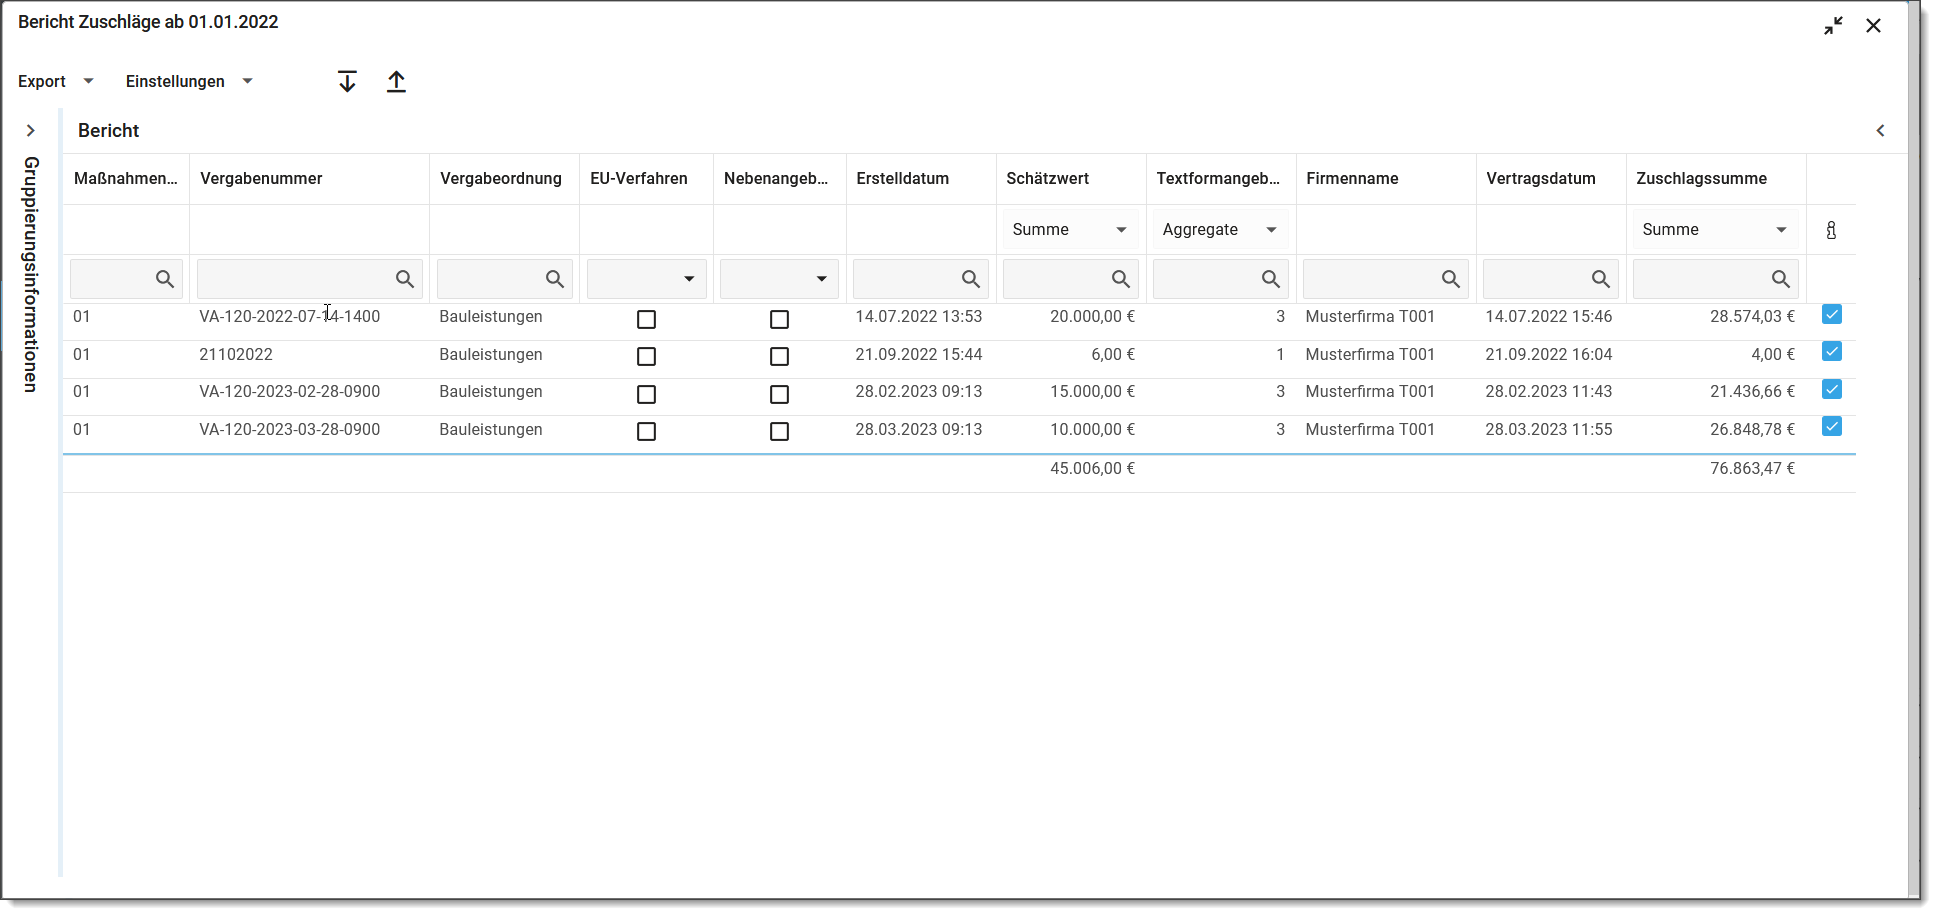Viewport: 1936px width, 915px height.
Task: Toggle EU-Verfahren checkbox for VA-120-2022-07-14-1400
Action: click(x=646, y=319)
